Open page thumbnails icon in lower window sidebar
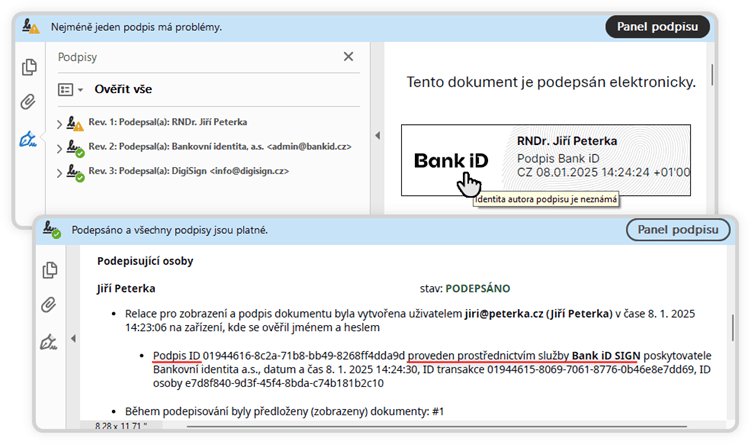Viewport: 755px width, 448px height. 50,270
